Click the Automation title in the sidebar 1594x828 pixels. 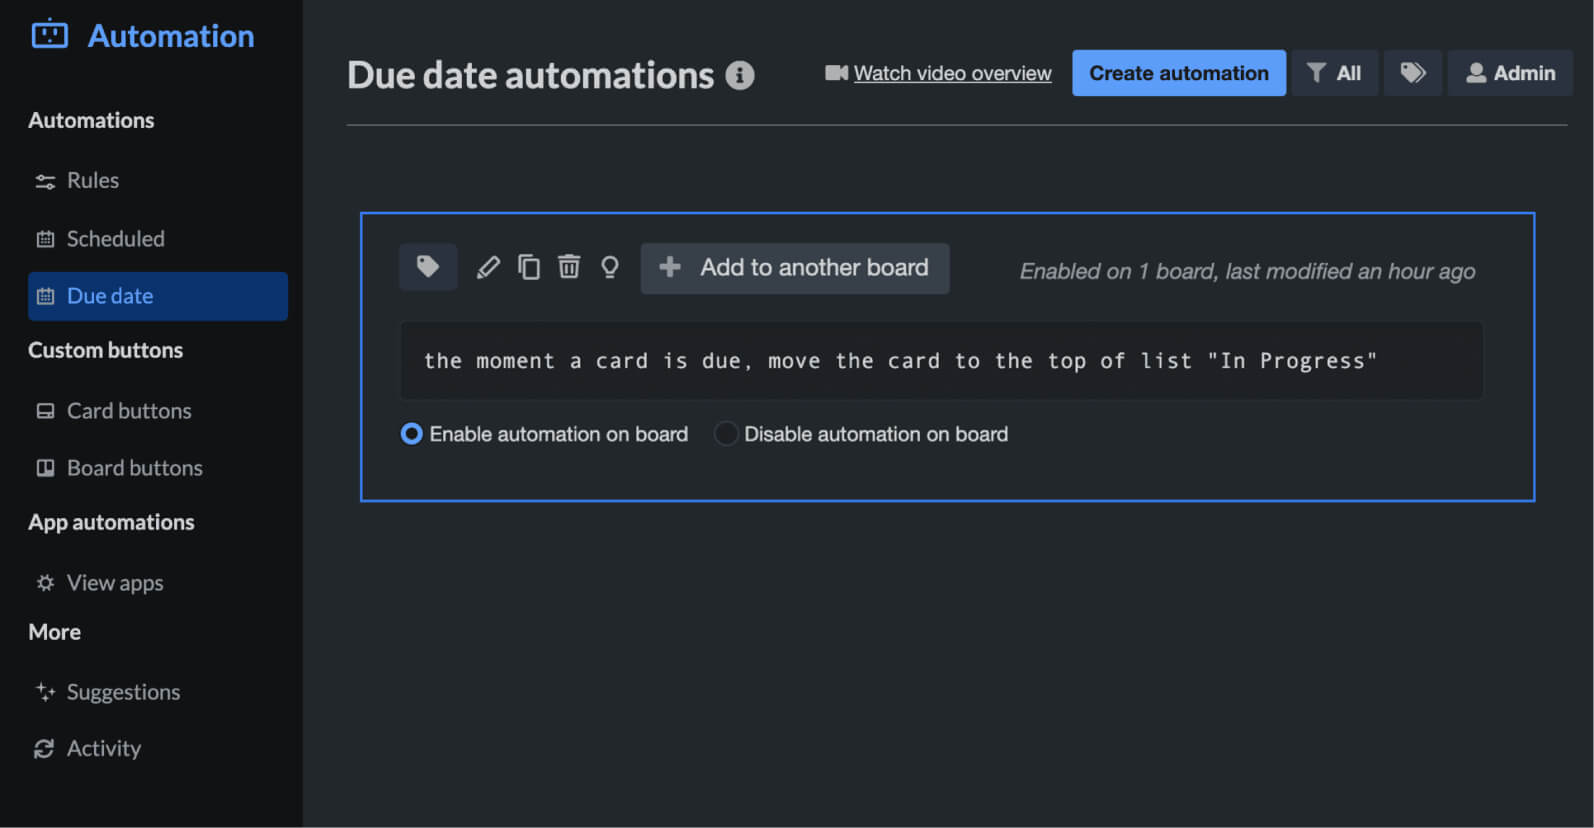pos(171,36)
